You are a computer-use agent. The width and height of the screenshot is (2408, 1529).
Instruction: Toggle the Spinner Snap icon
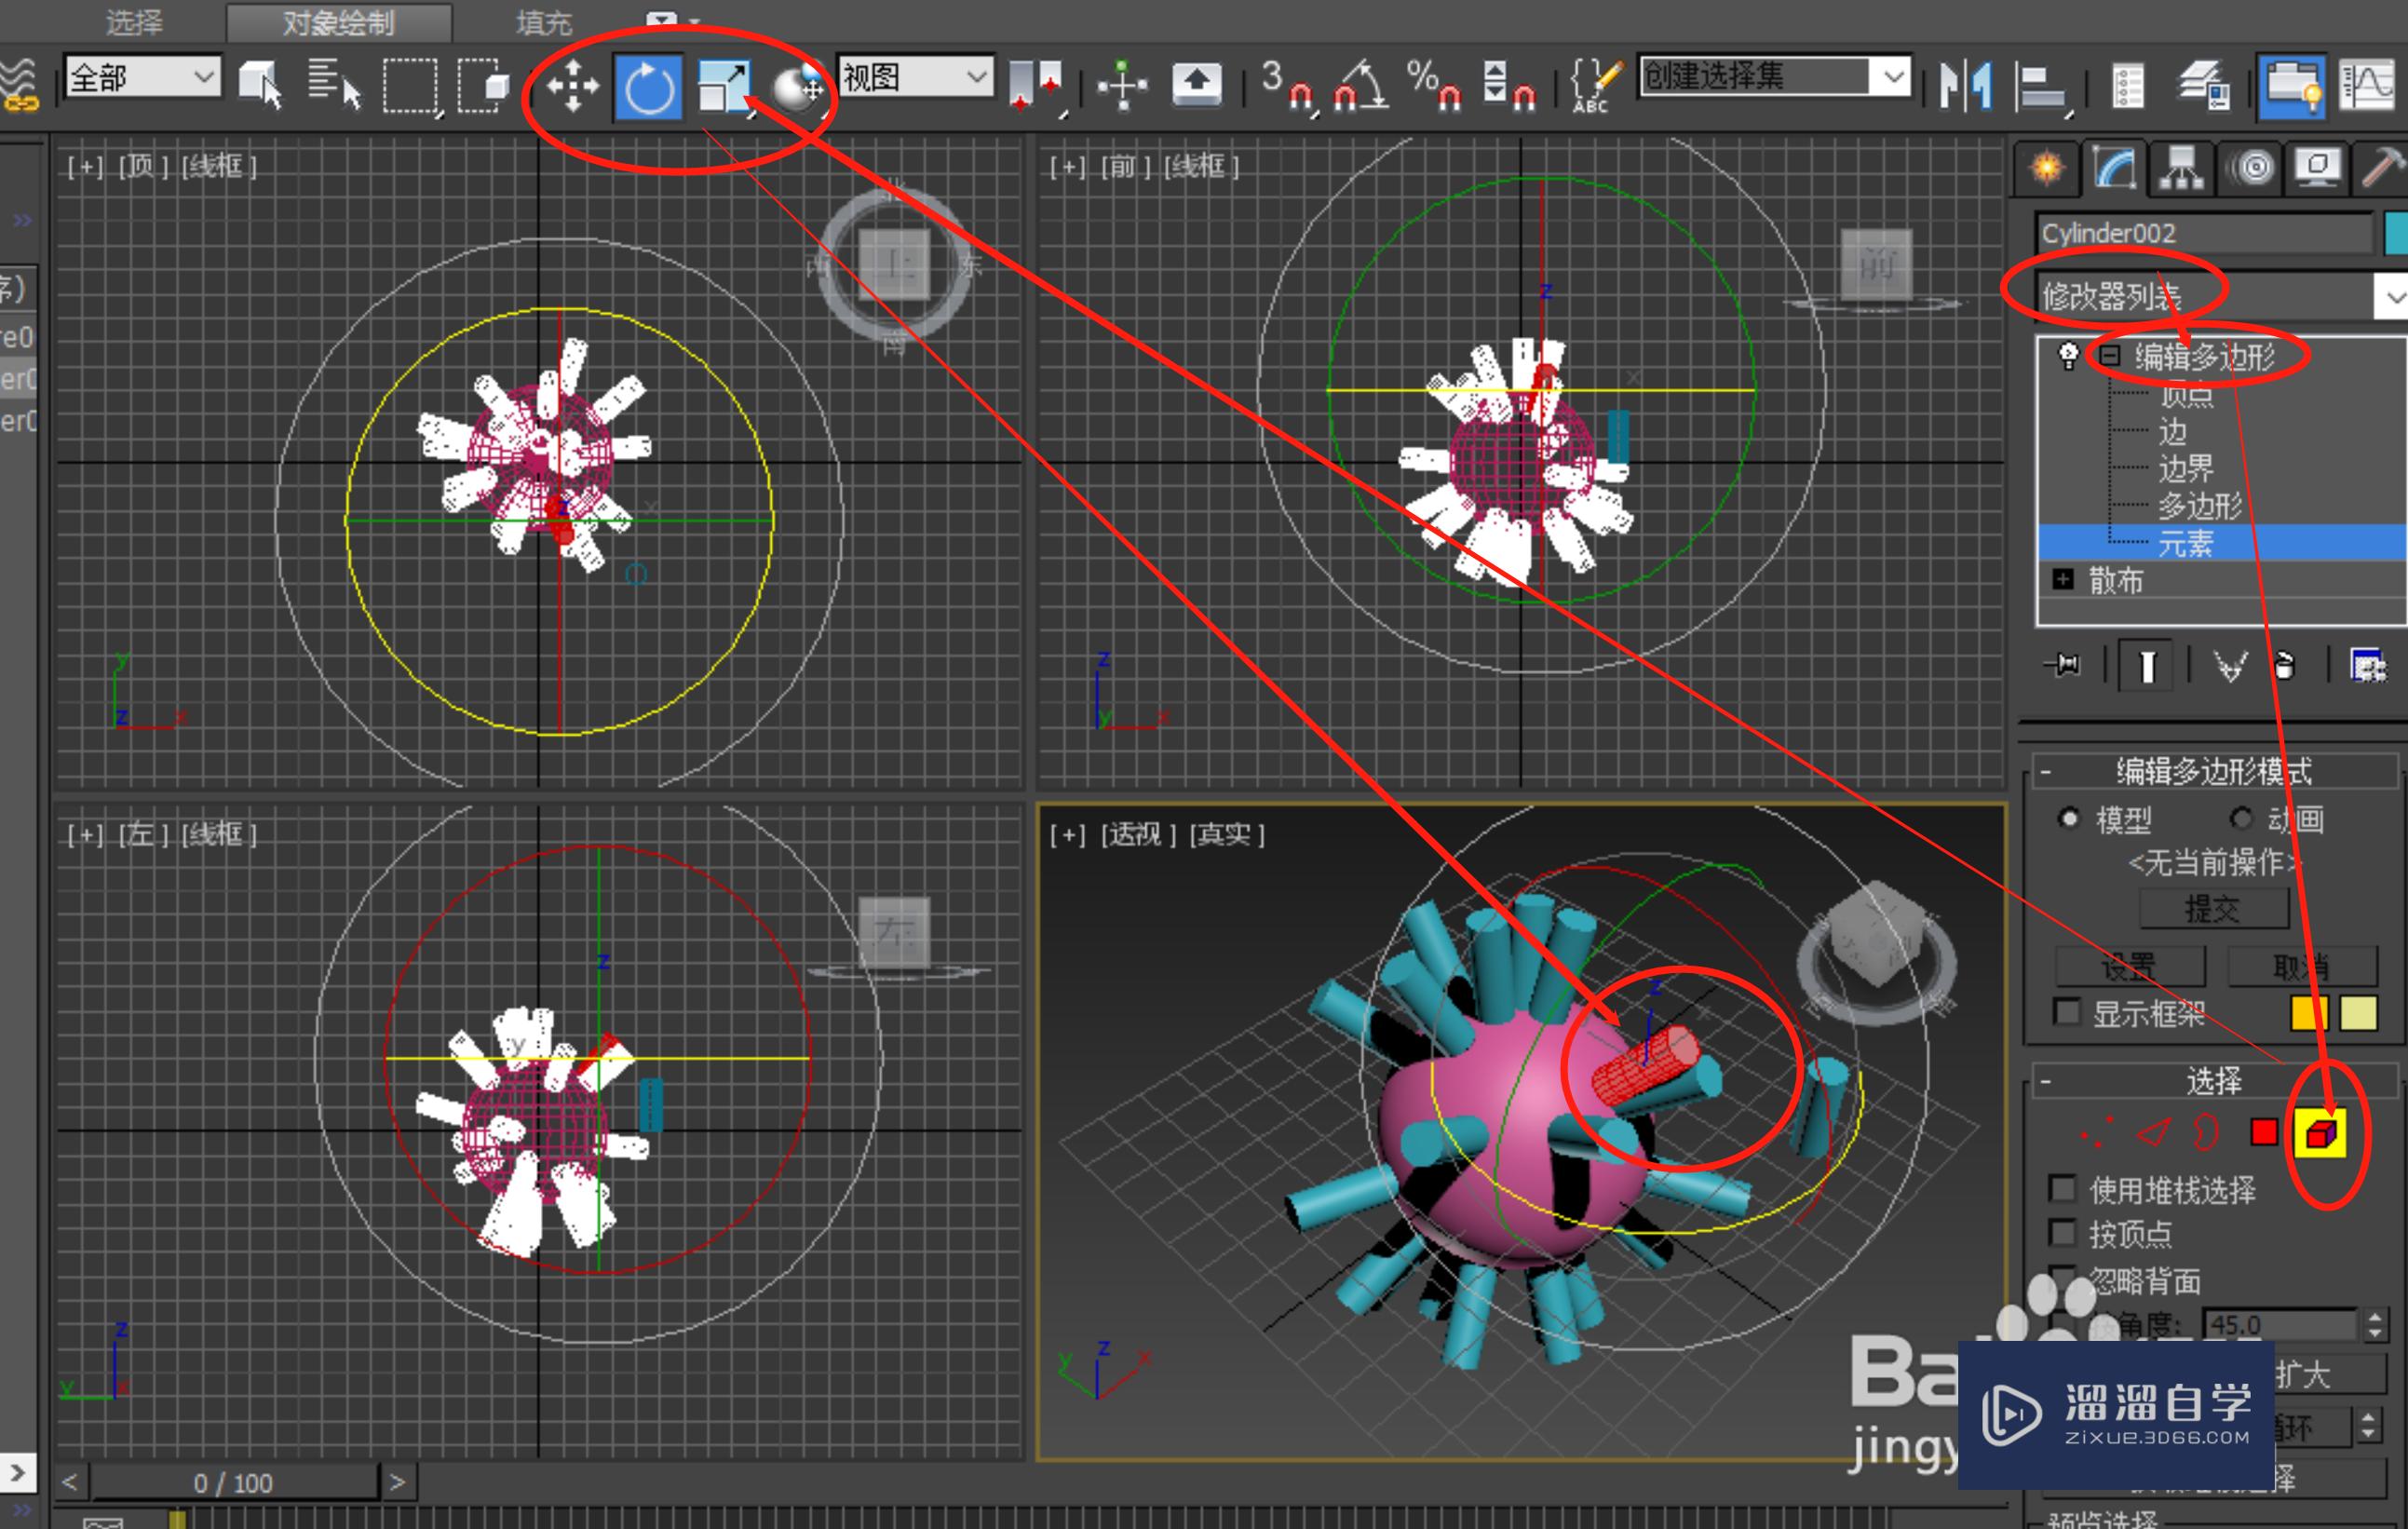[1508, 86]
